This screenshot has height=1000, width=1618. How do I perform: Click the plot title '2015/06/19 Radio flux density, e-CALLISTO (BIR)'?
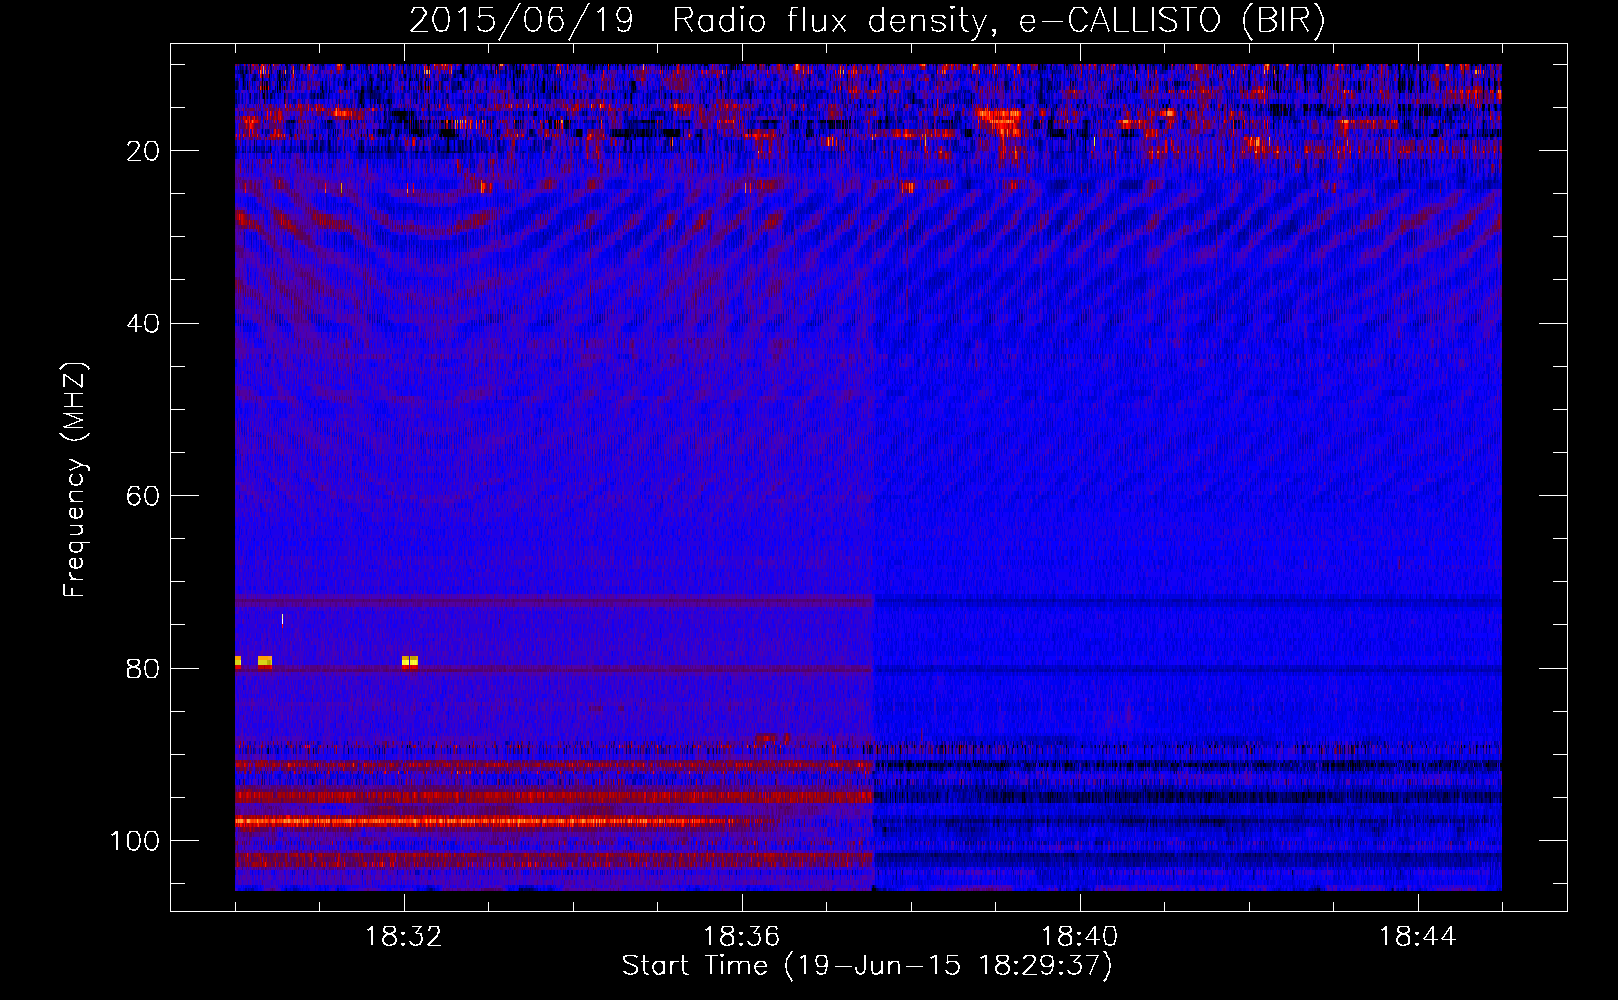point(867,21)
